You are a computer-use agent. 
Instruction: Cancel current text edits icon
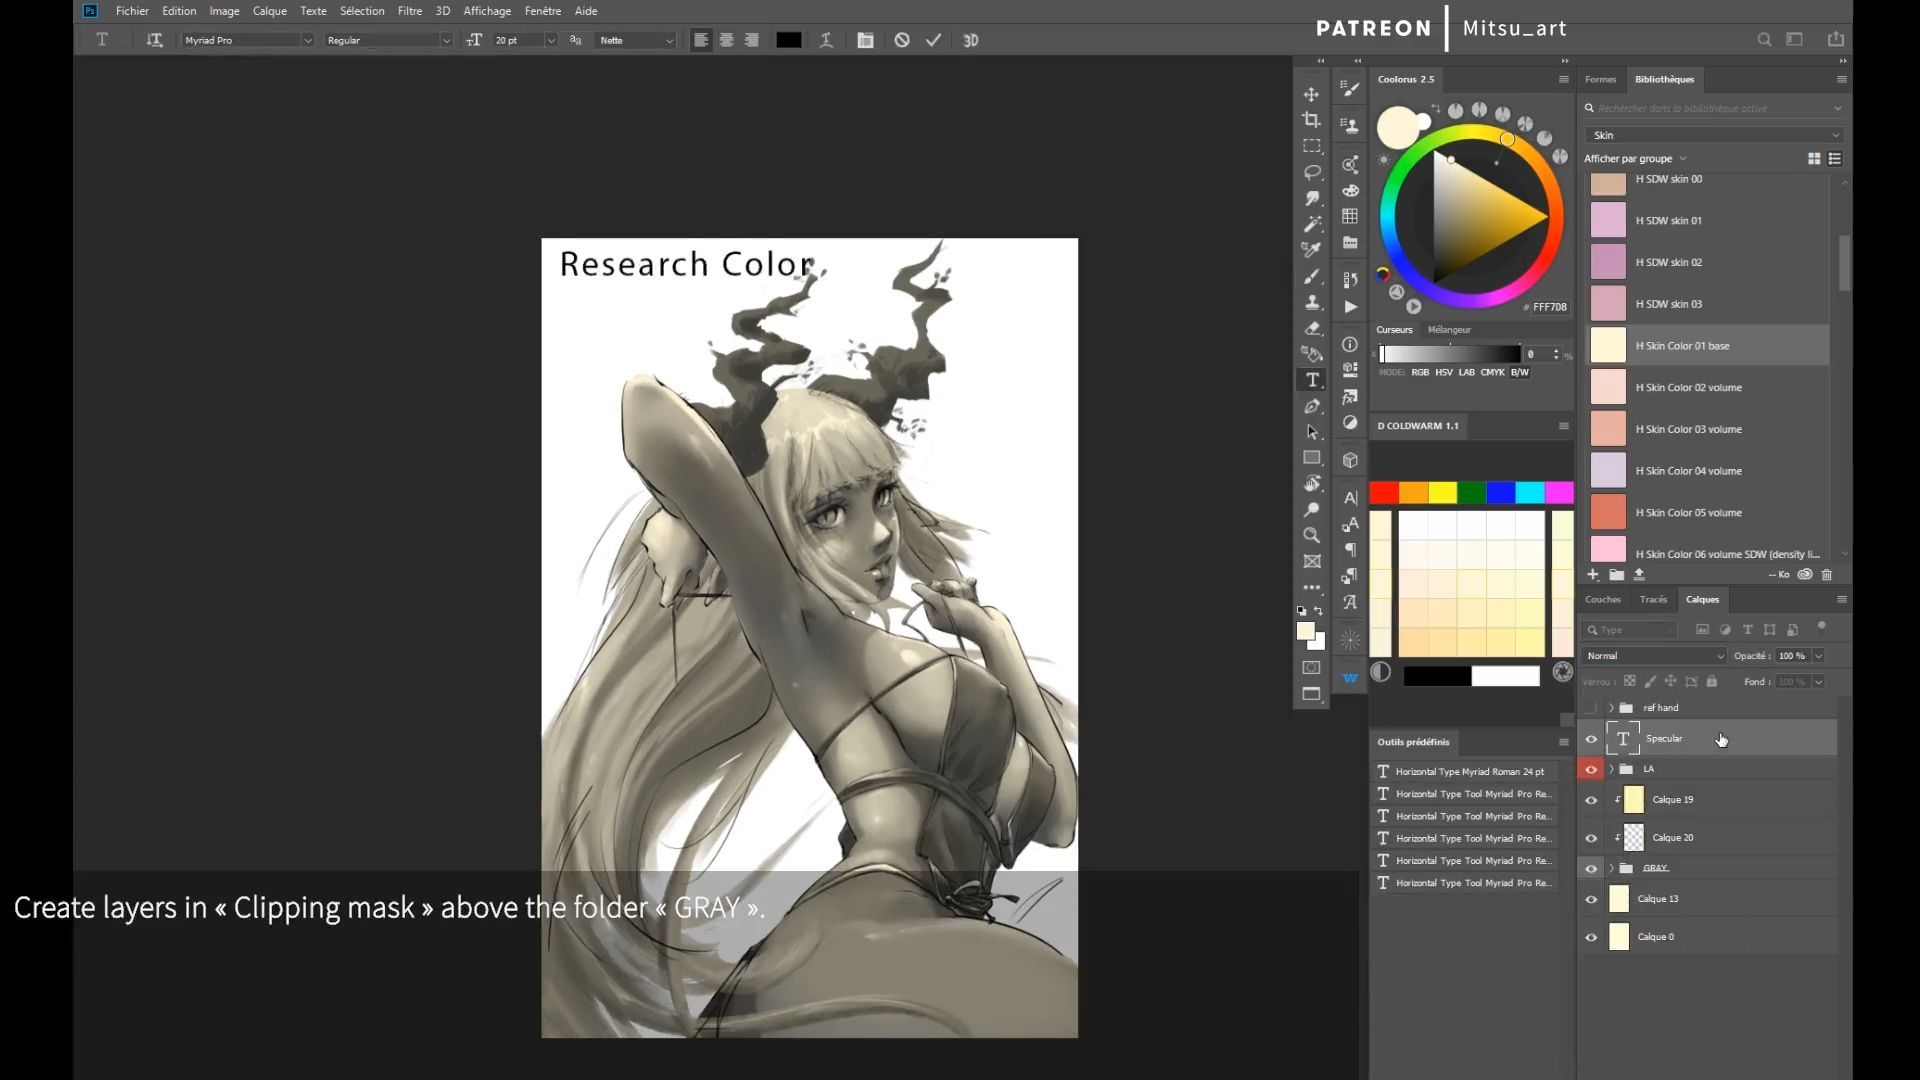pos(902,40)
